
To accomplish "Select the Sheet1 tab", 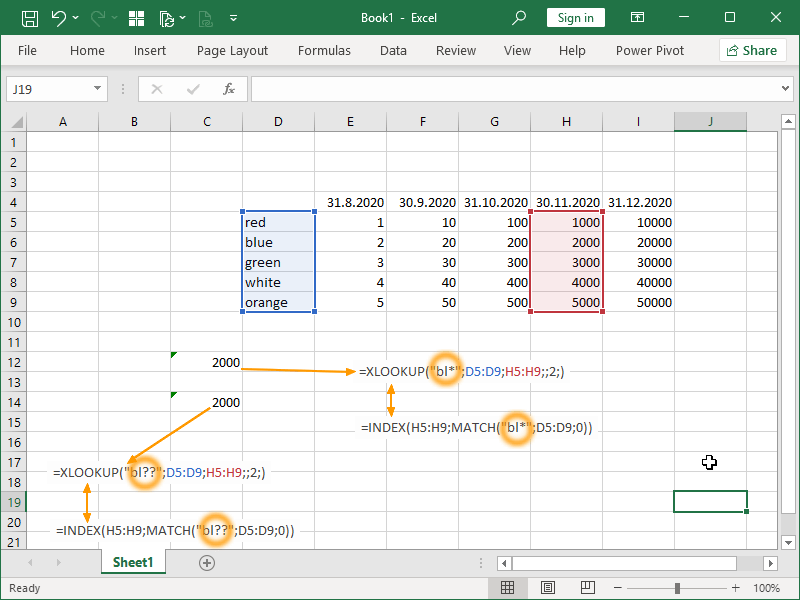I will tap(133, 562).
